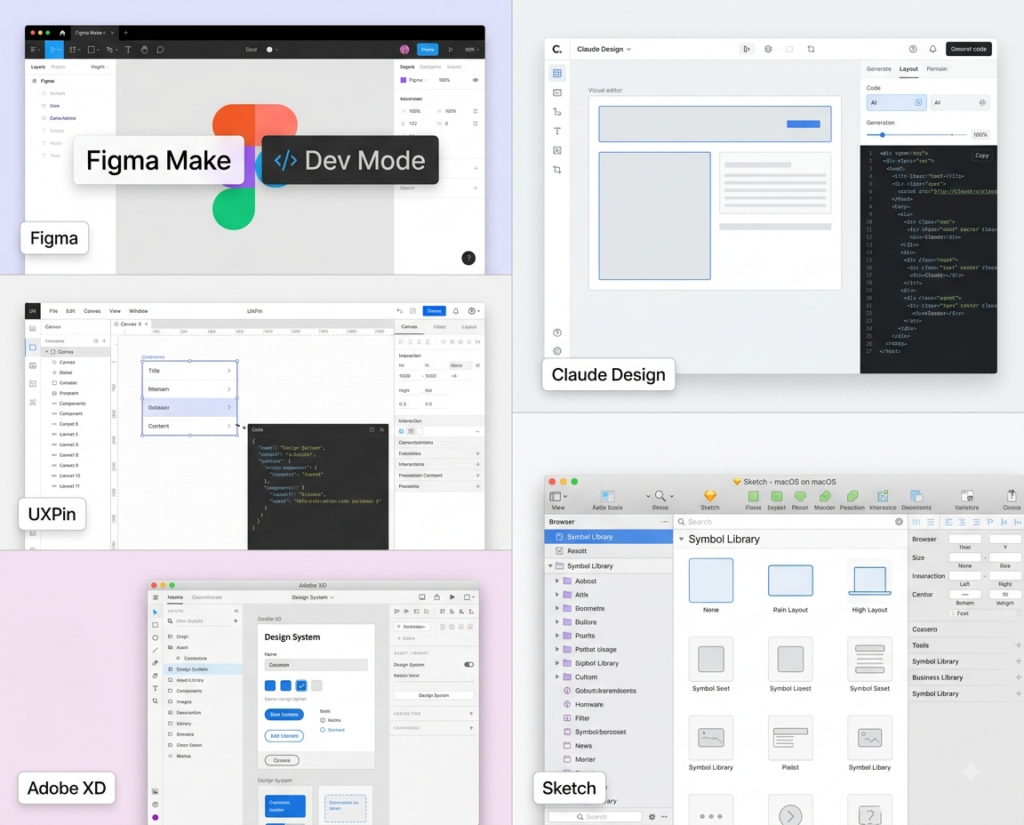Open the Window menu in UXPin
This screenshot has height=825, width=1024.
[138, 311]
